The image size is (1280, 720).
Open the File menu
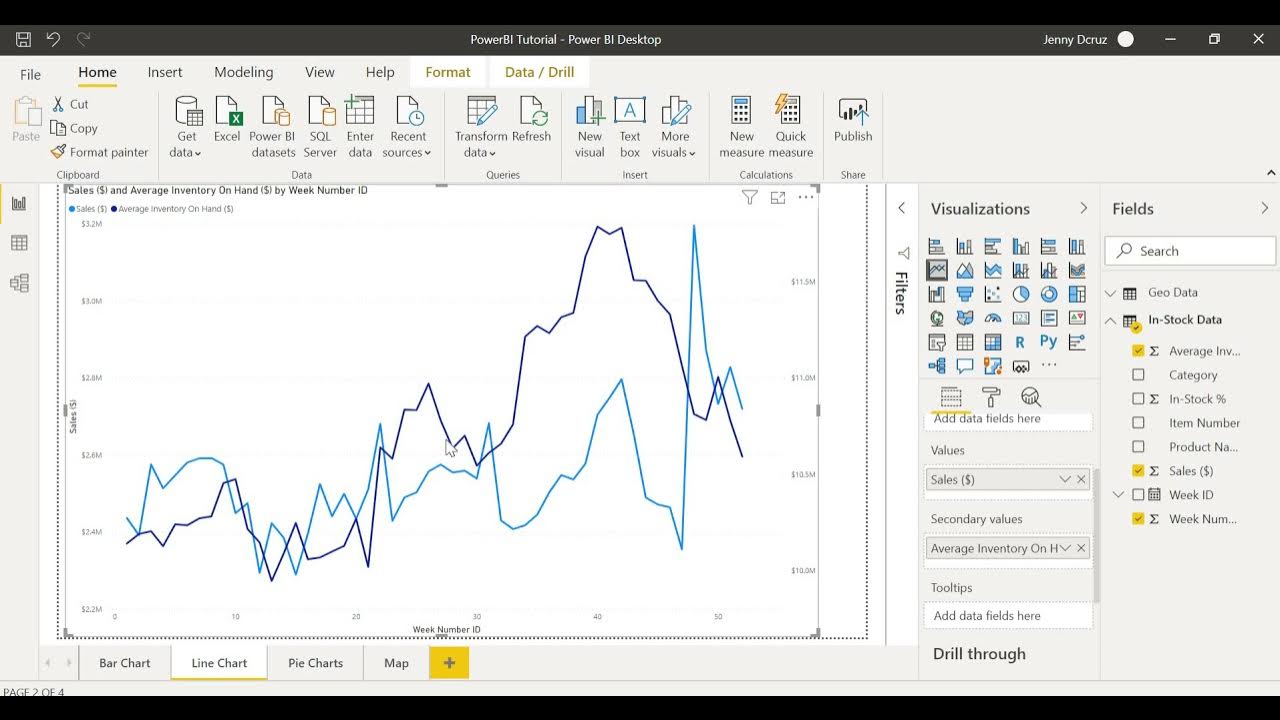(x=31, y=73)
